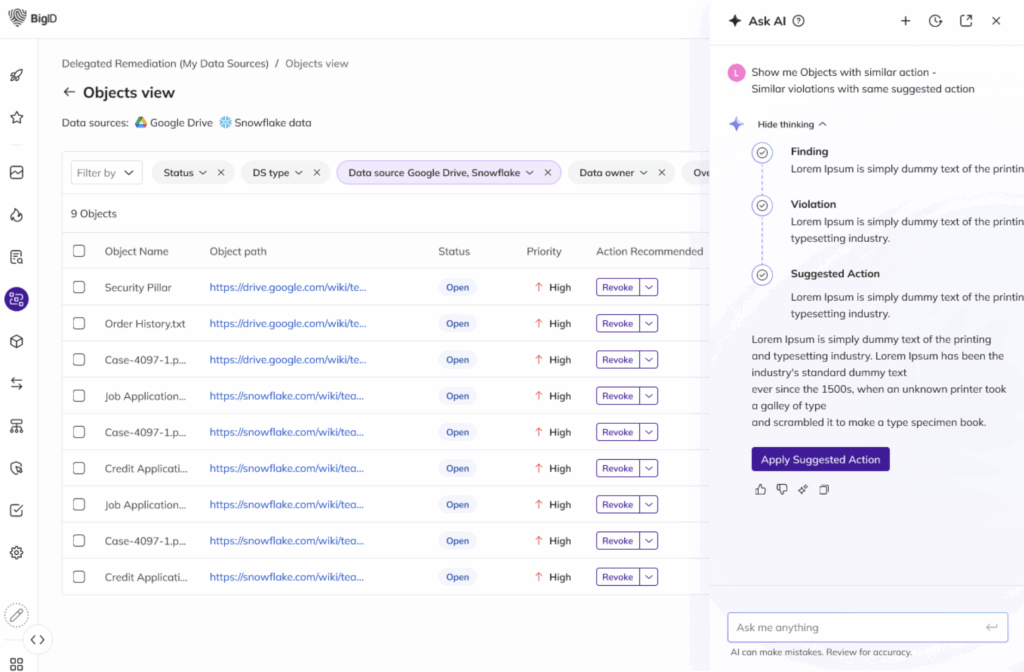
Task: Open the Order History.txt Google Drive link
Action: tap(288, 324)
